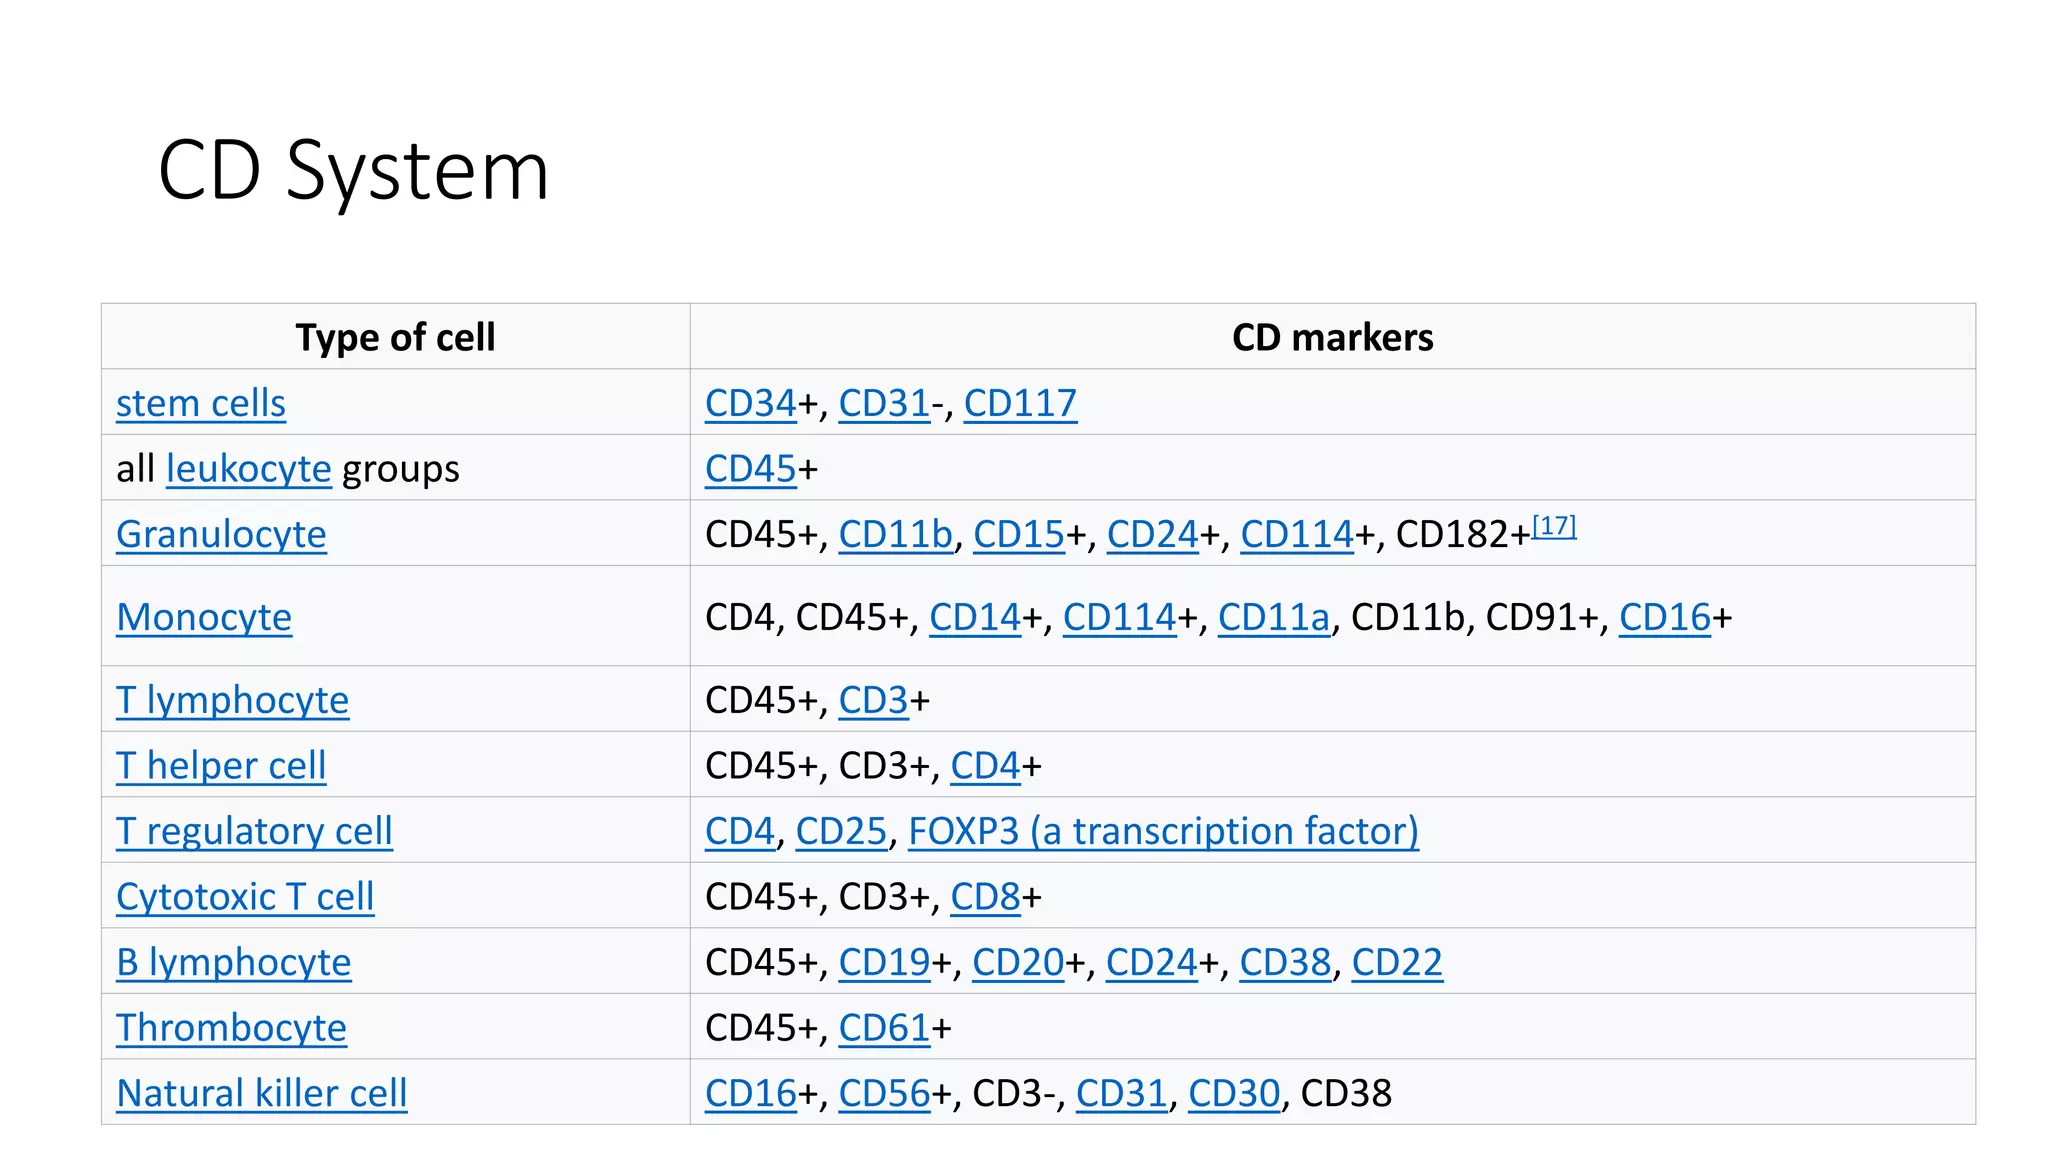The height and width of the screenshot is (1152, 2048).
Task: Click the CD22 link in B lymphocyte row
Action: coord(1397,962)
